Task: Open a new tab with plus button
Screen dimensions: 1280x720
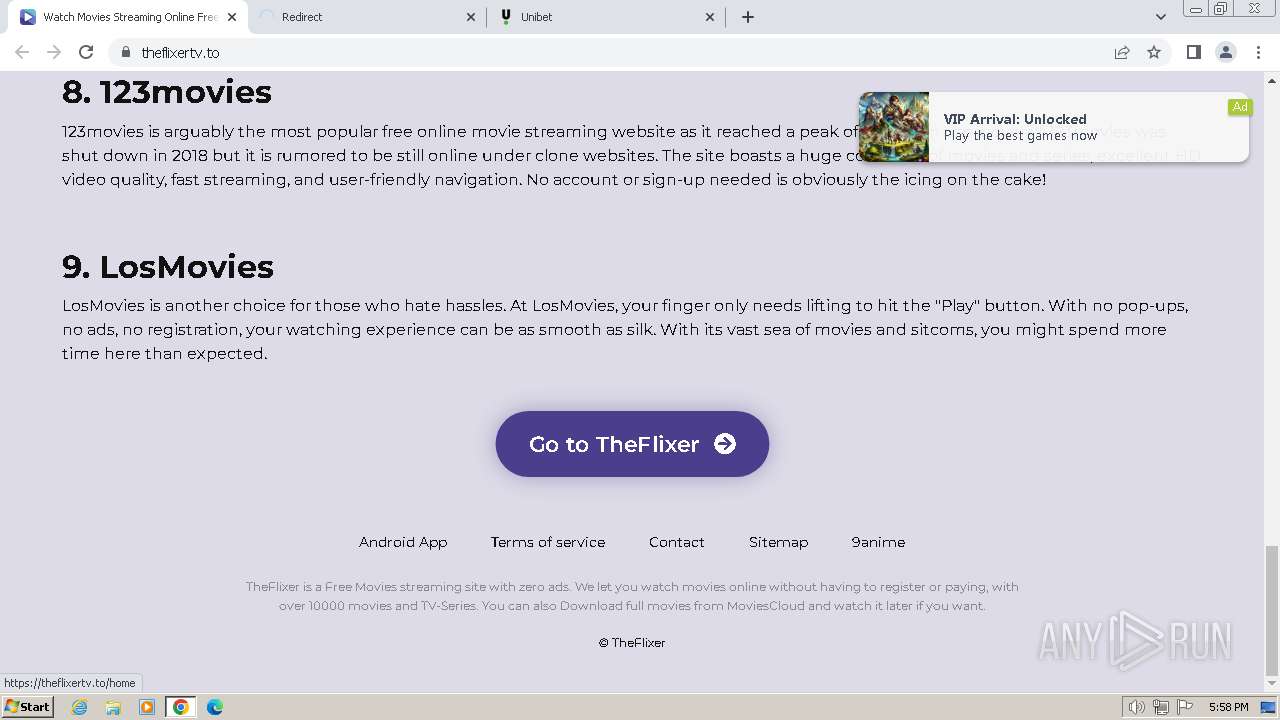Action: (748, 17)
